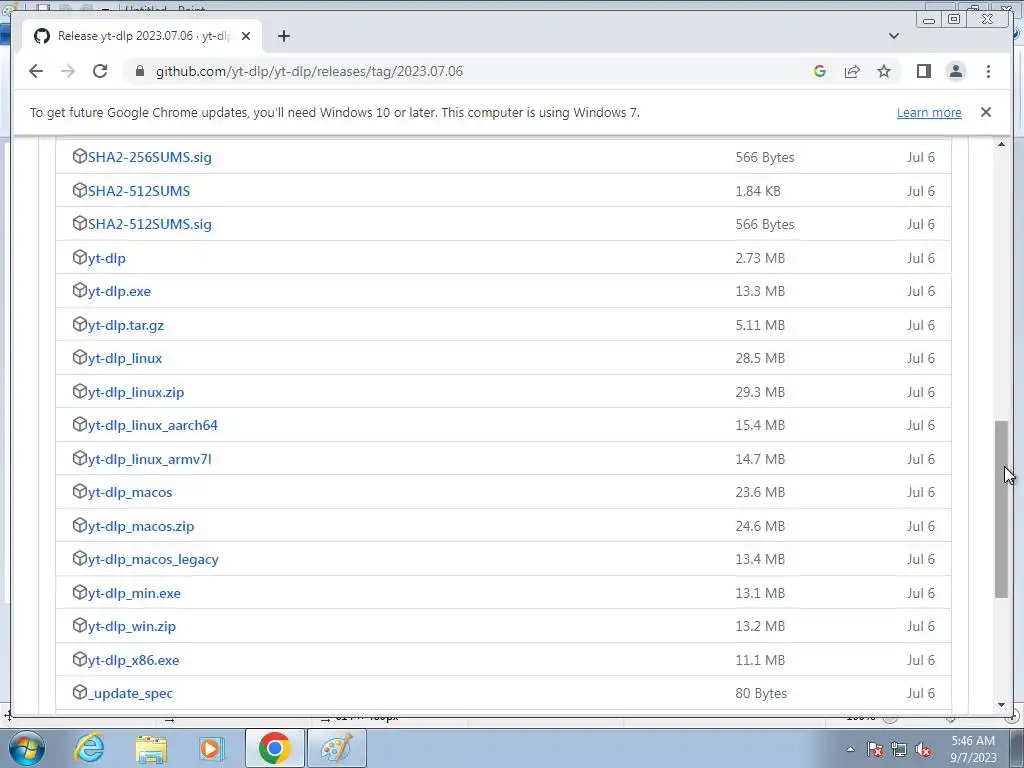Viewport: 1024px width, 768px height.
Task: Download yt-dlp_macos_legacy
Action: coord(153,560)
